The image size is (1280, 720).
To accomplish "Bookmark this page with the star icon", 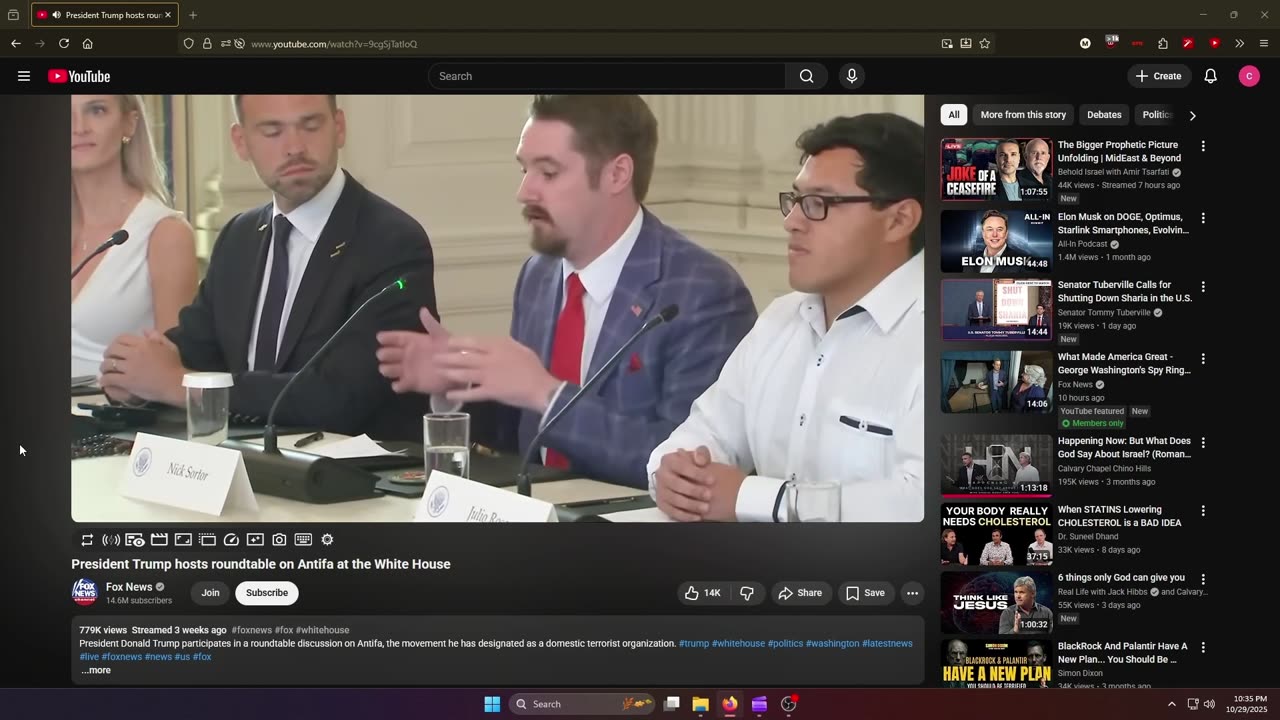I will coord(985,44).
